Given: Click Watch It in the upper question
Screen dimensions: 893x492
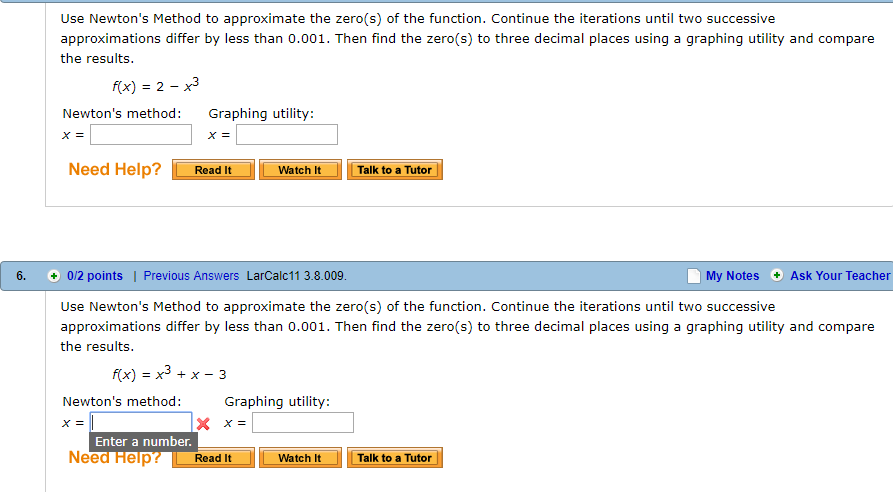Looking at the screenshot, I should click(300, 170).
